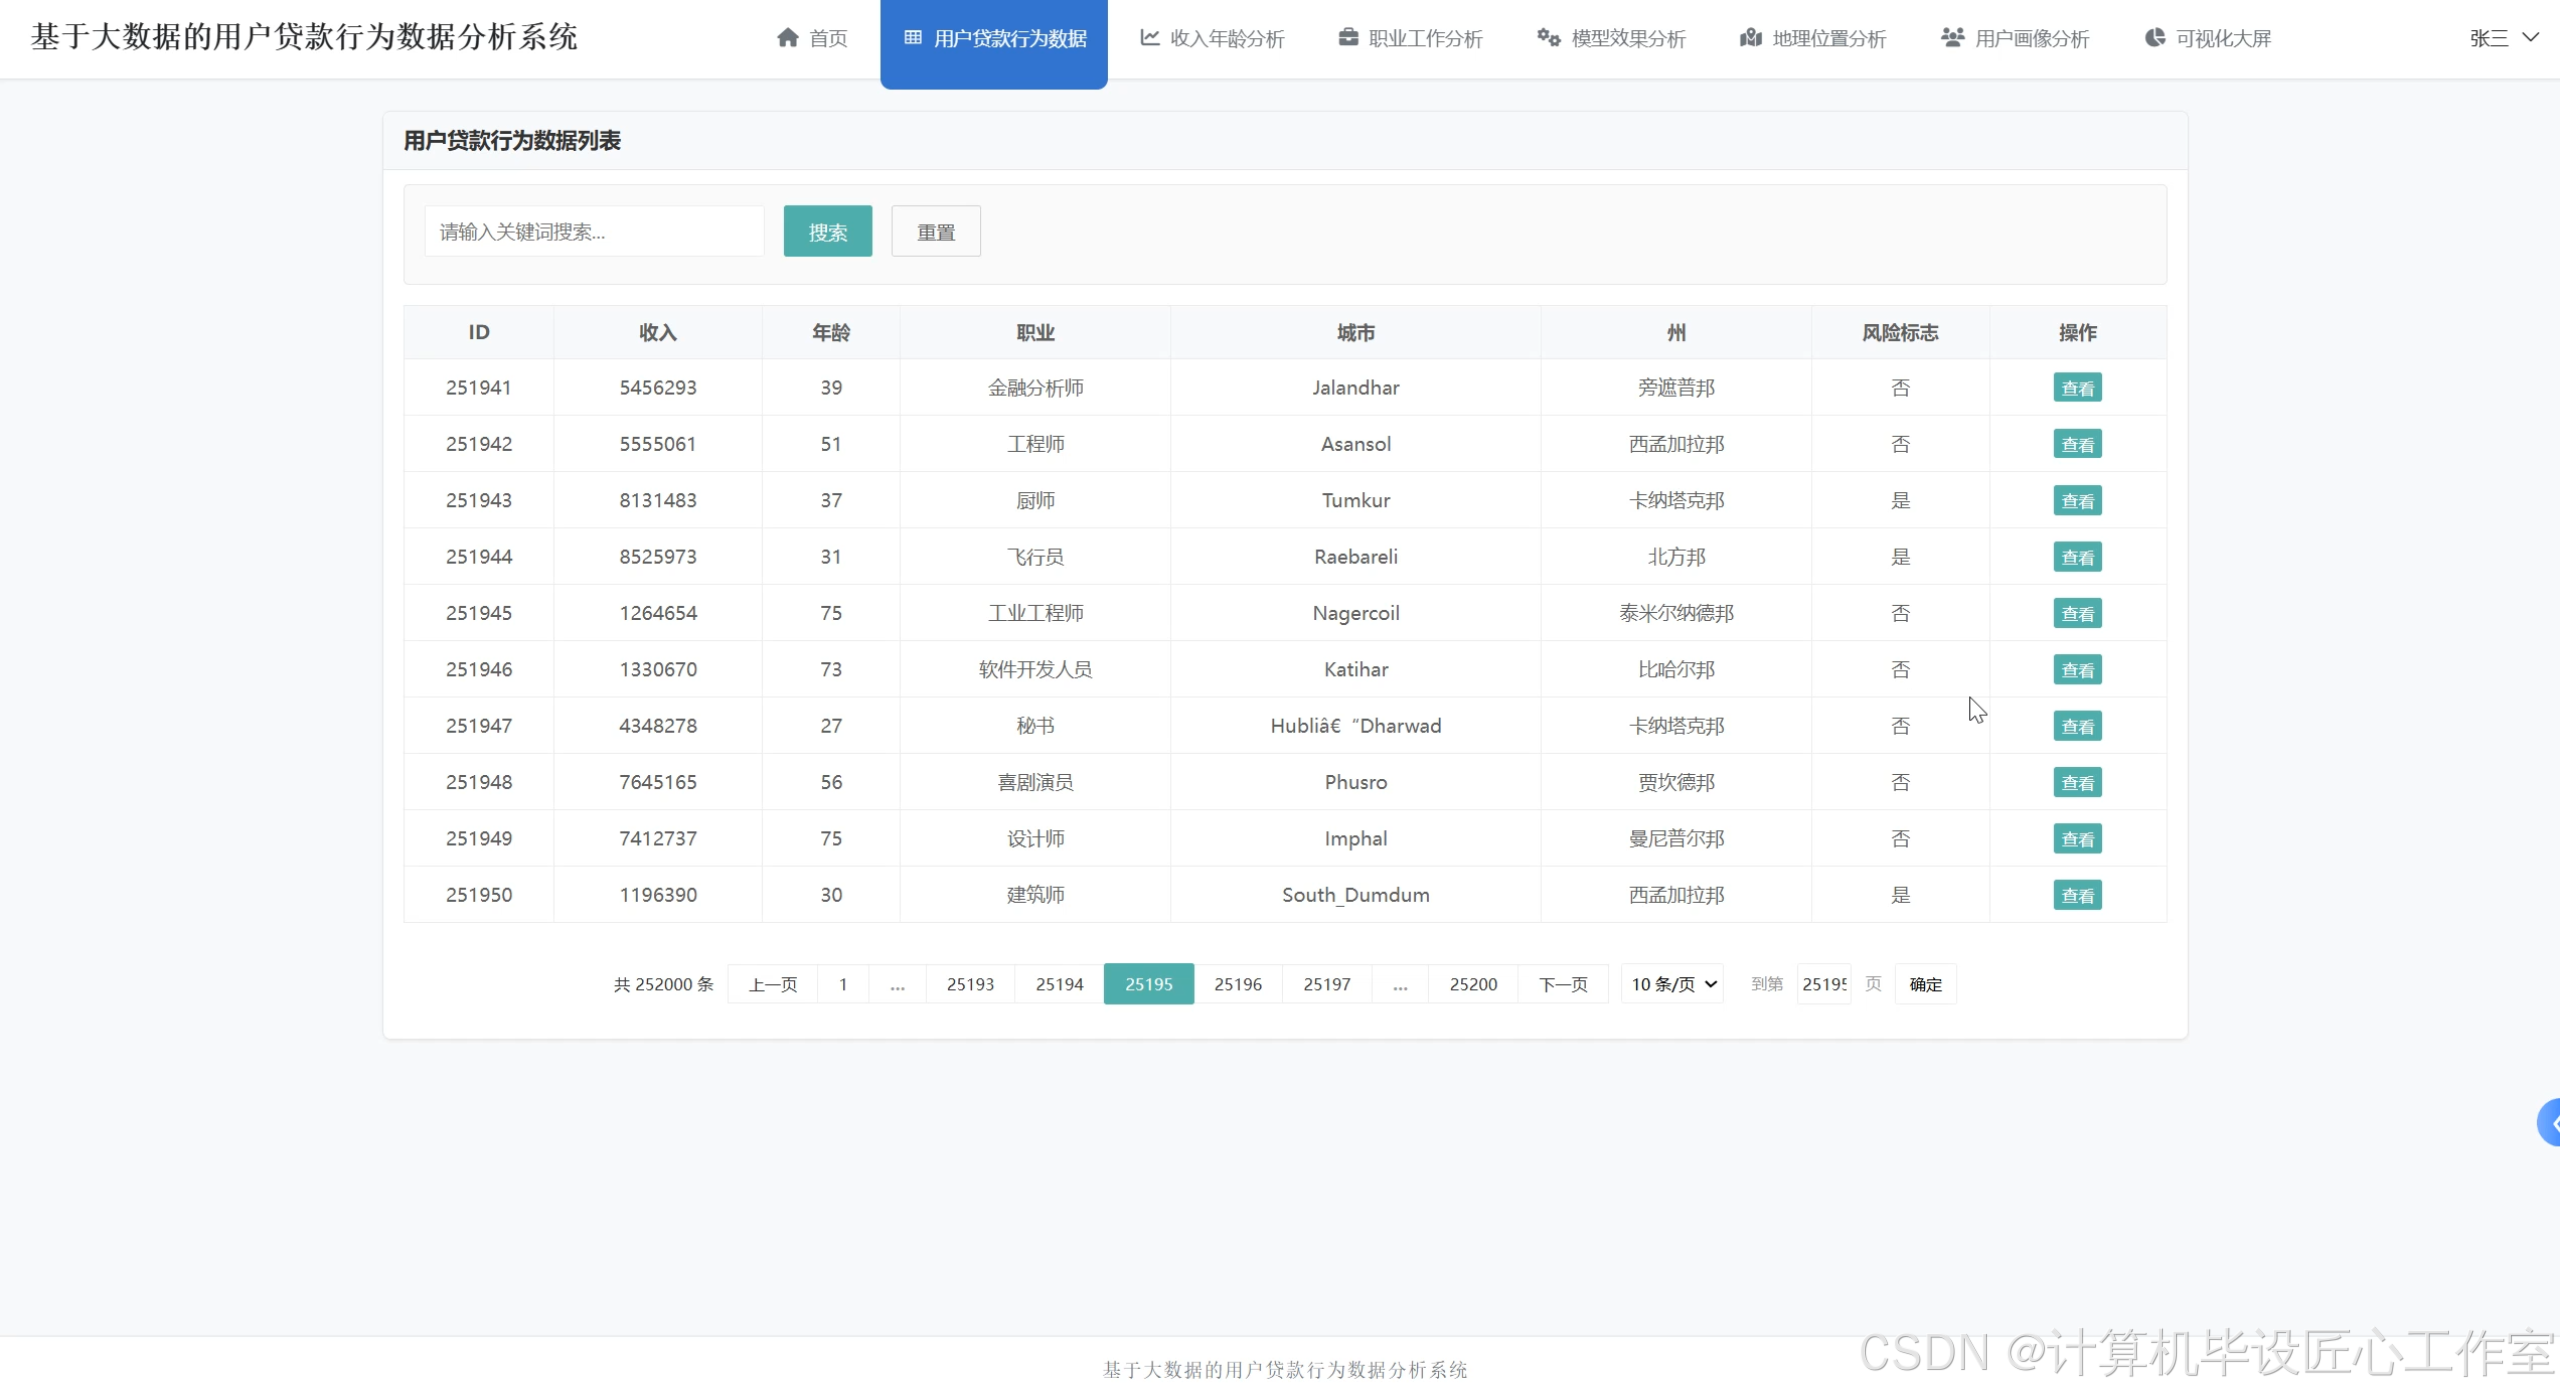Click 查看 for row 251948
This screenshot has height=1395, width=2560.
pos(2078,783)
